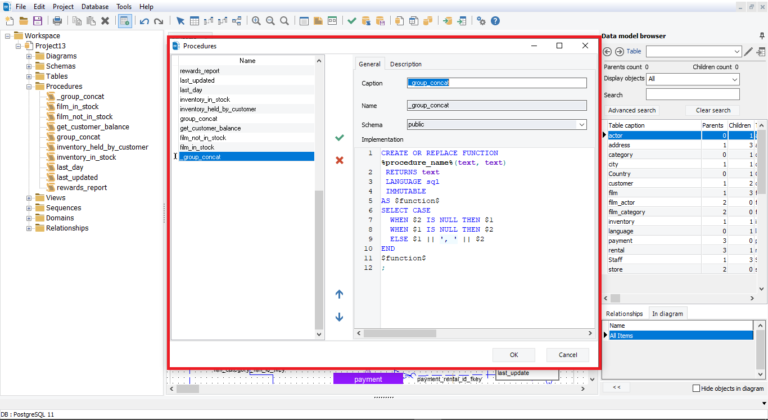The width and height of the screenshot is (768, 420).
Task: Move procedure up with blue up arrow
Action: point(339,294)
